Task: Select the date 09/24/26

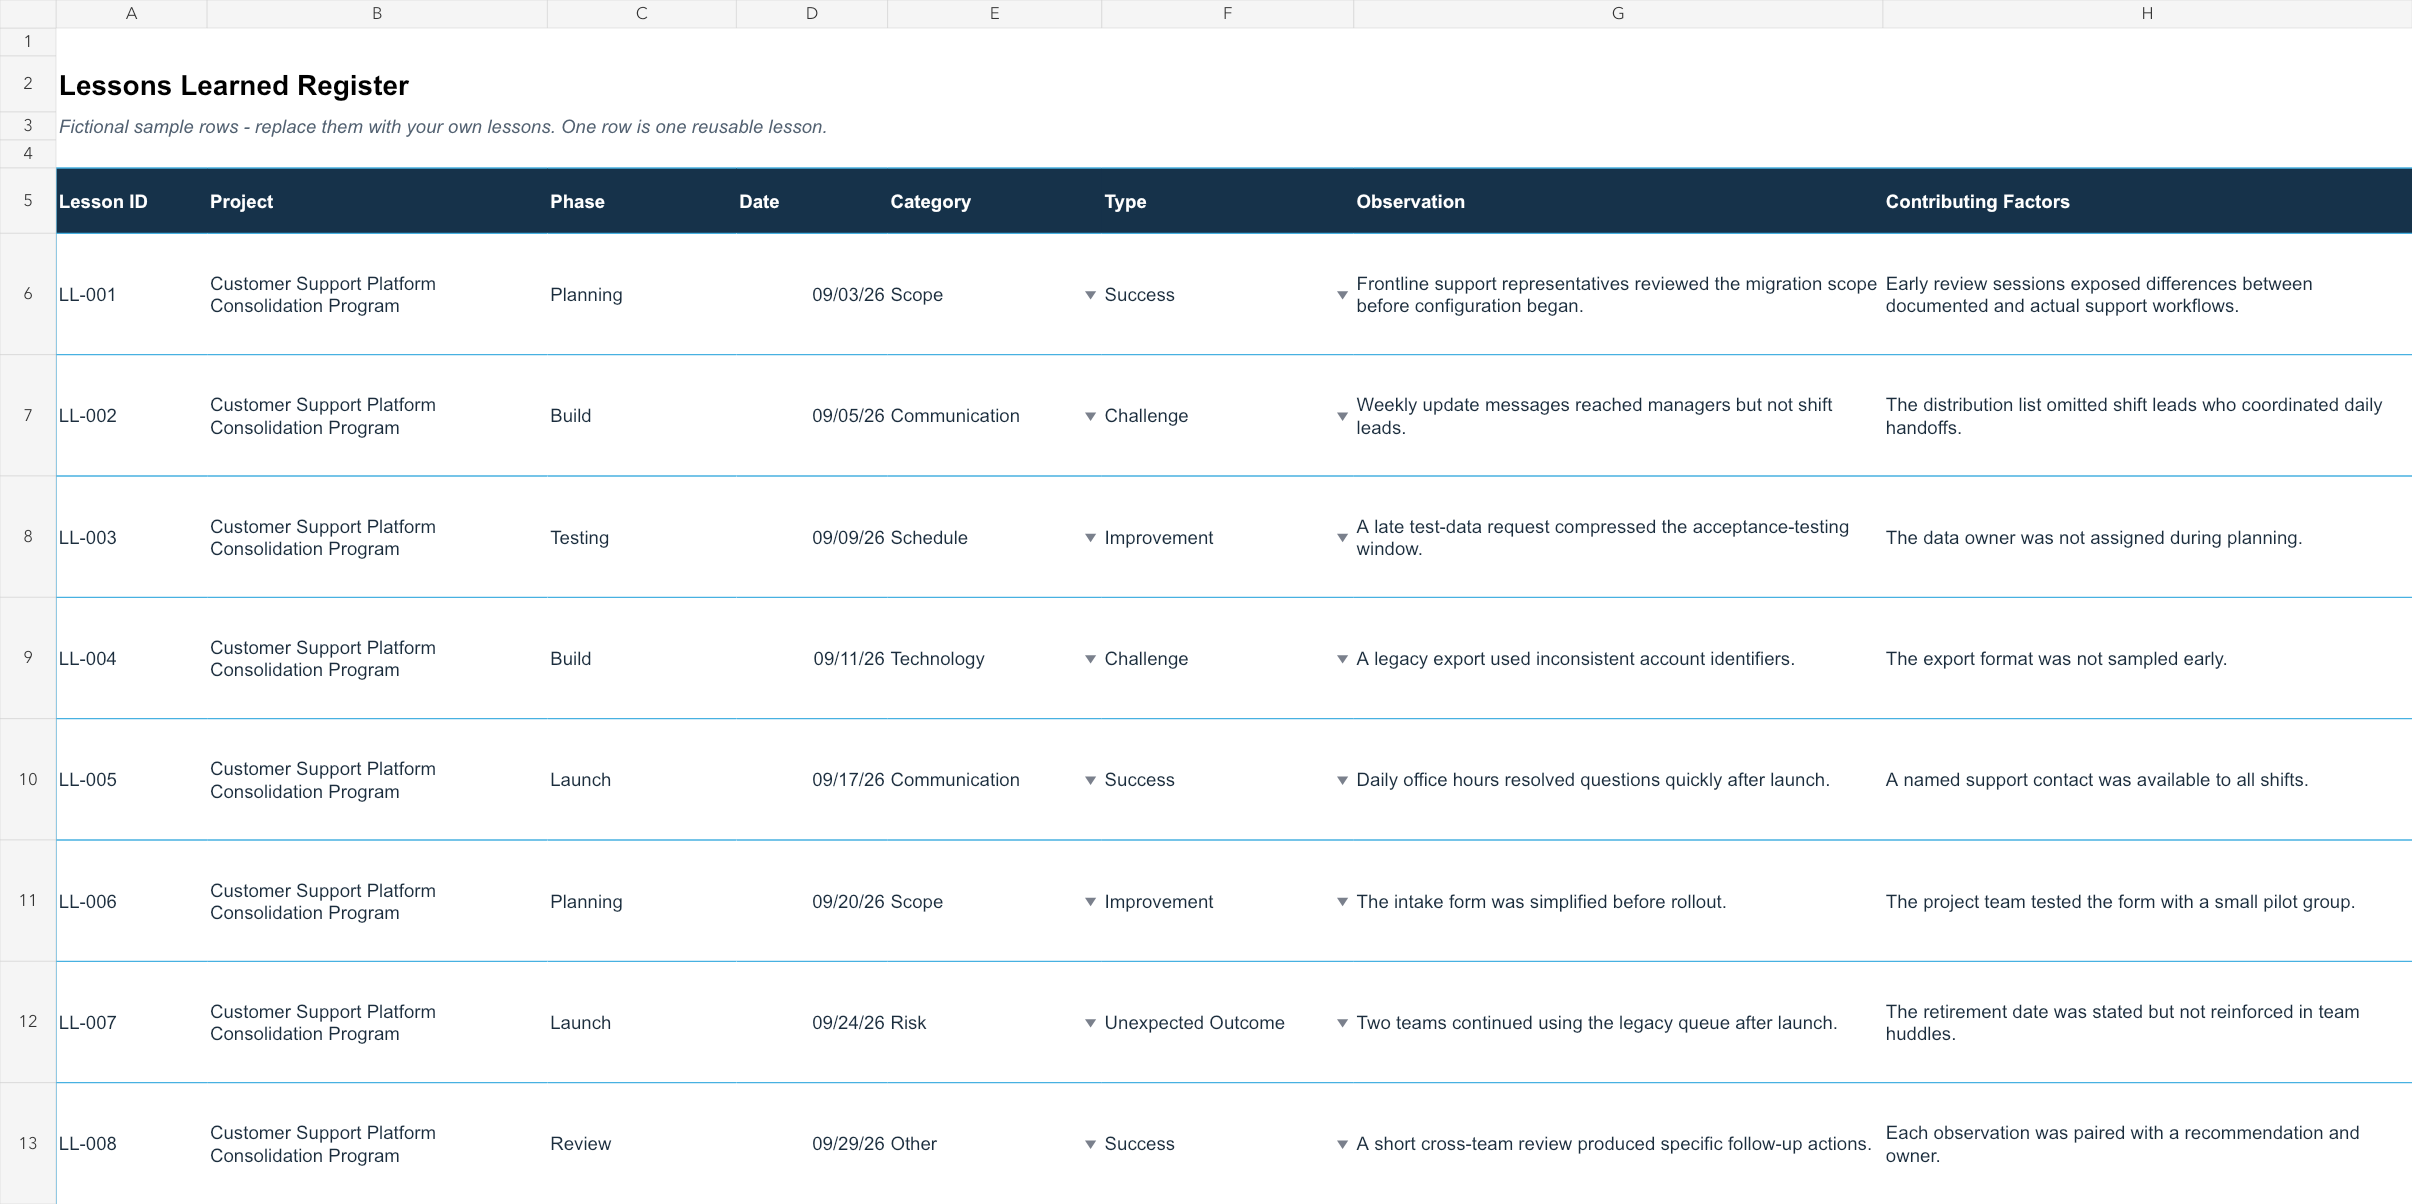Action: 811,1023
